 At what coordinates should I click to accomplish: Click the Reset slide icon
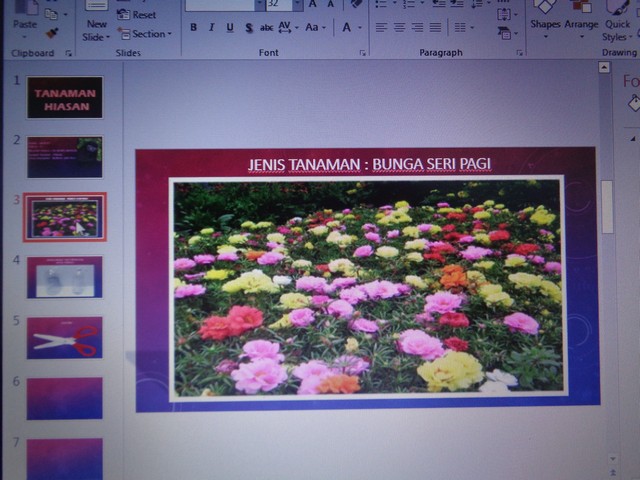pyautogui.click(x=138, y=15)
